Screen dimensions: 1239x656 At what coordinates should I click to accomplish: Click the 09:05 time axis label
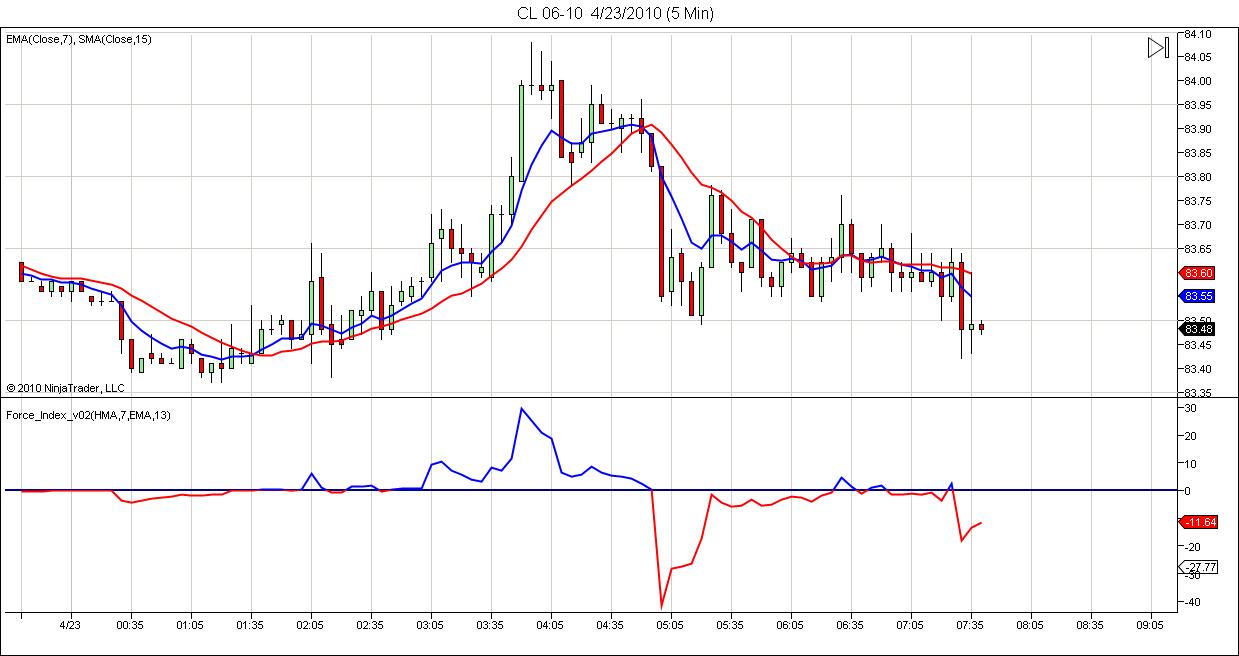click(1150, 625)
